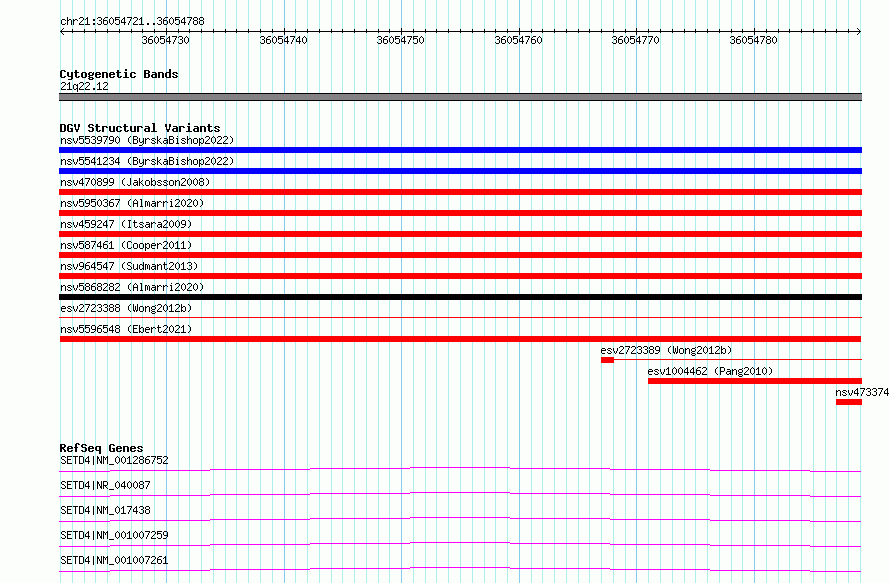The image size is (890, 583).
Task: Click the thin red line under esv2723388
Action: [460, 317]
